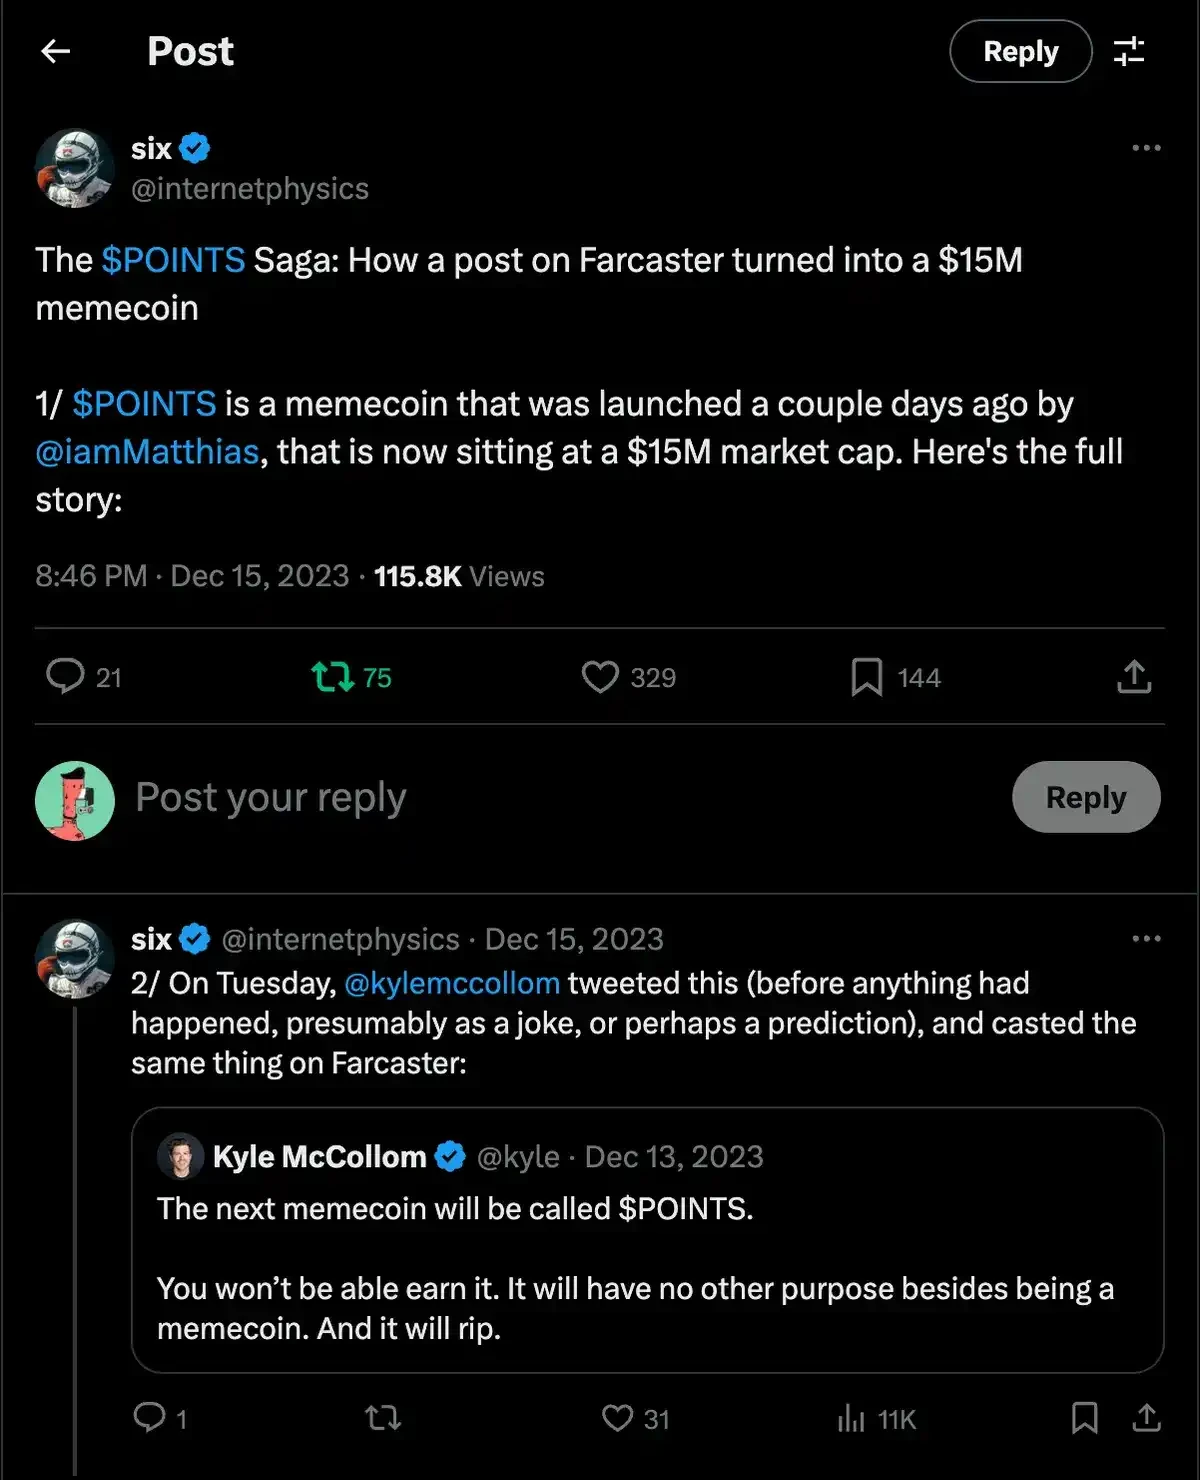Viewport: 1200px width, 1480px height.
Task: Open six's profile avatar on main post
Action: [75, 168]
